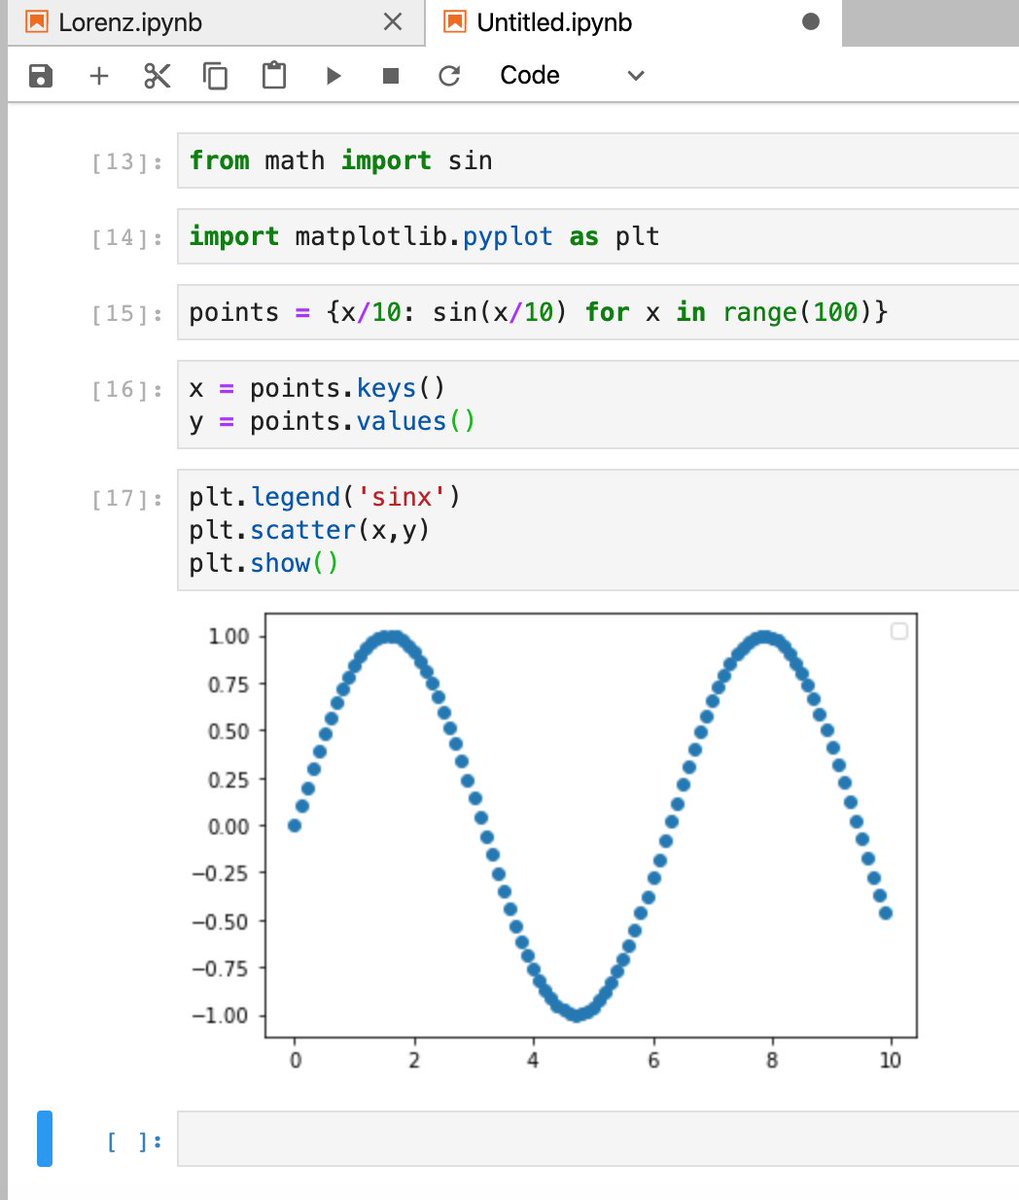
Task: Click the [13] cell prompt
Action: (127, 162)
